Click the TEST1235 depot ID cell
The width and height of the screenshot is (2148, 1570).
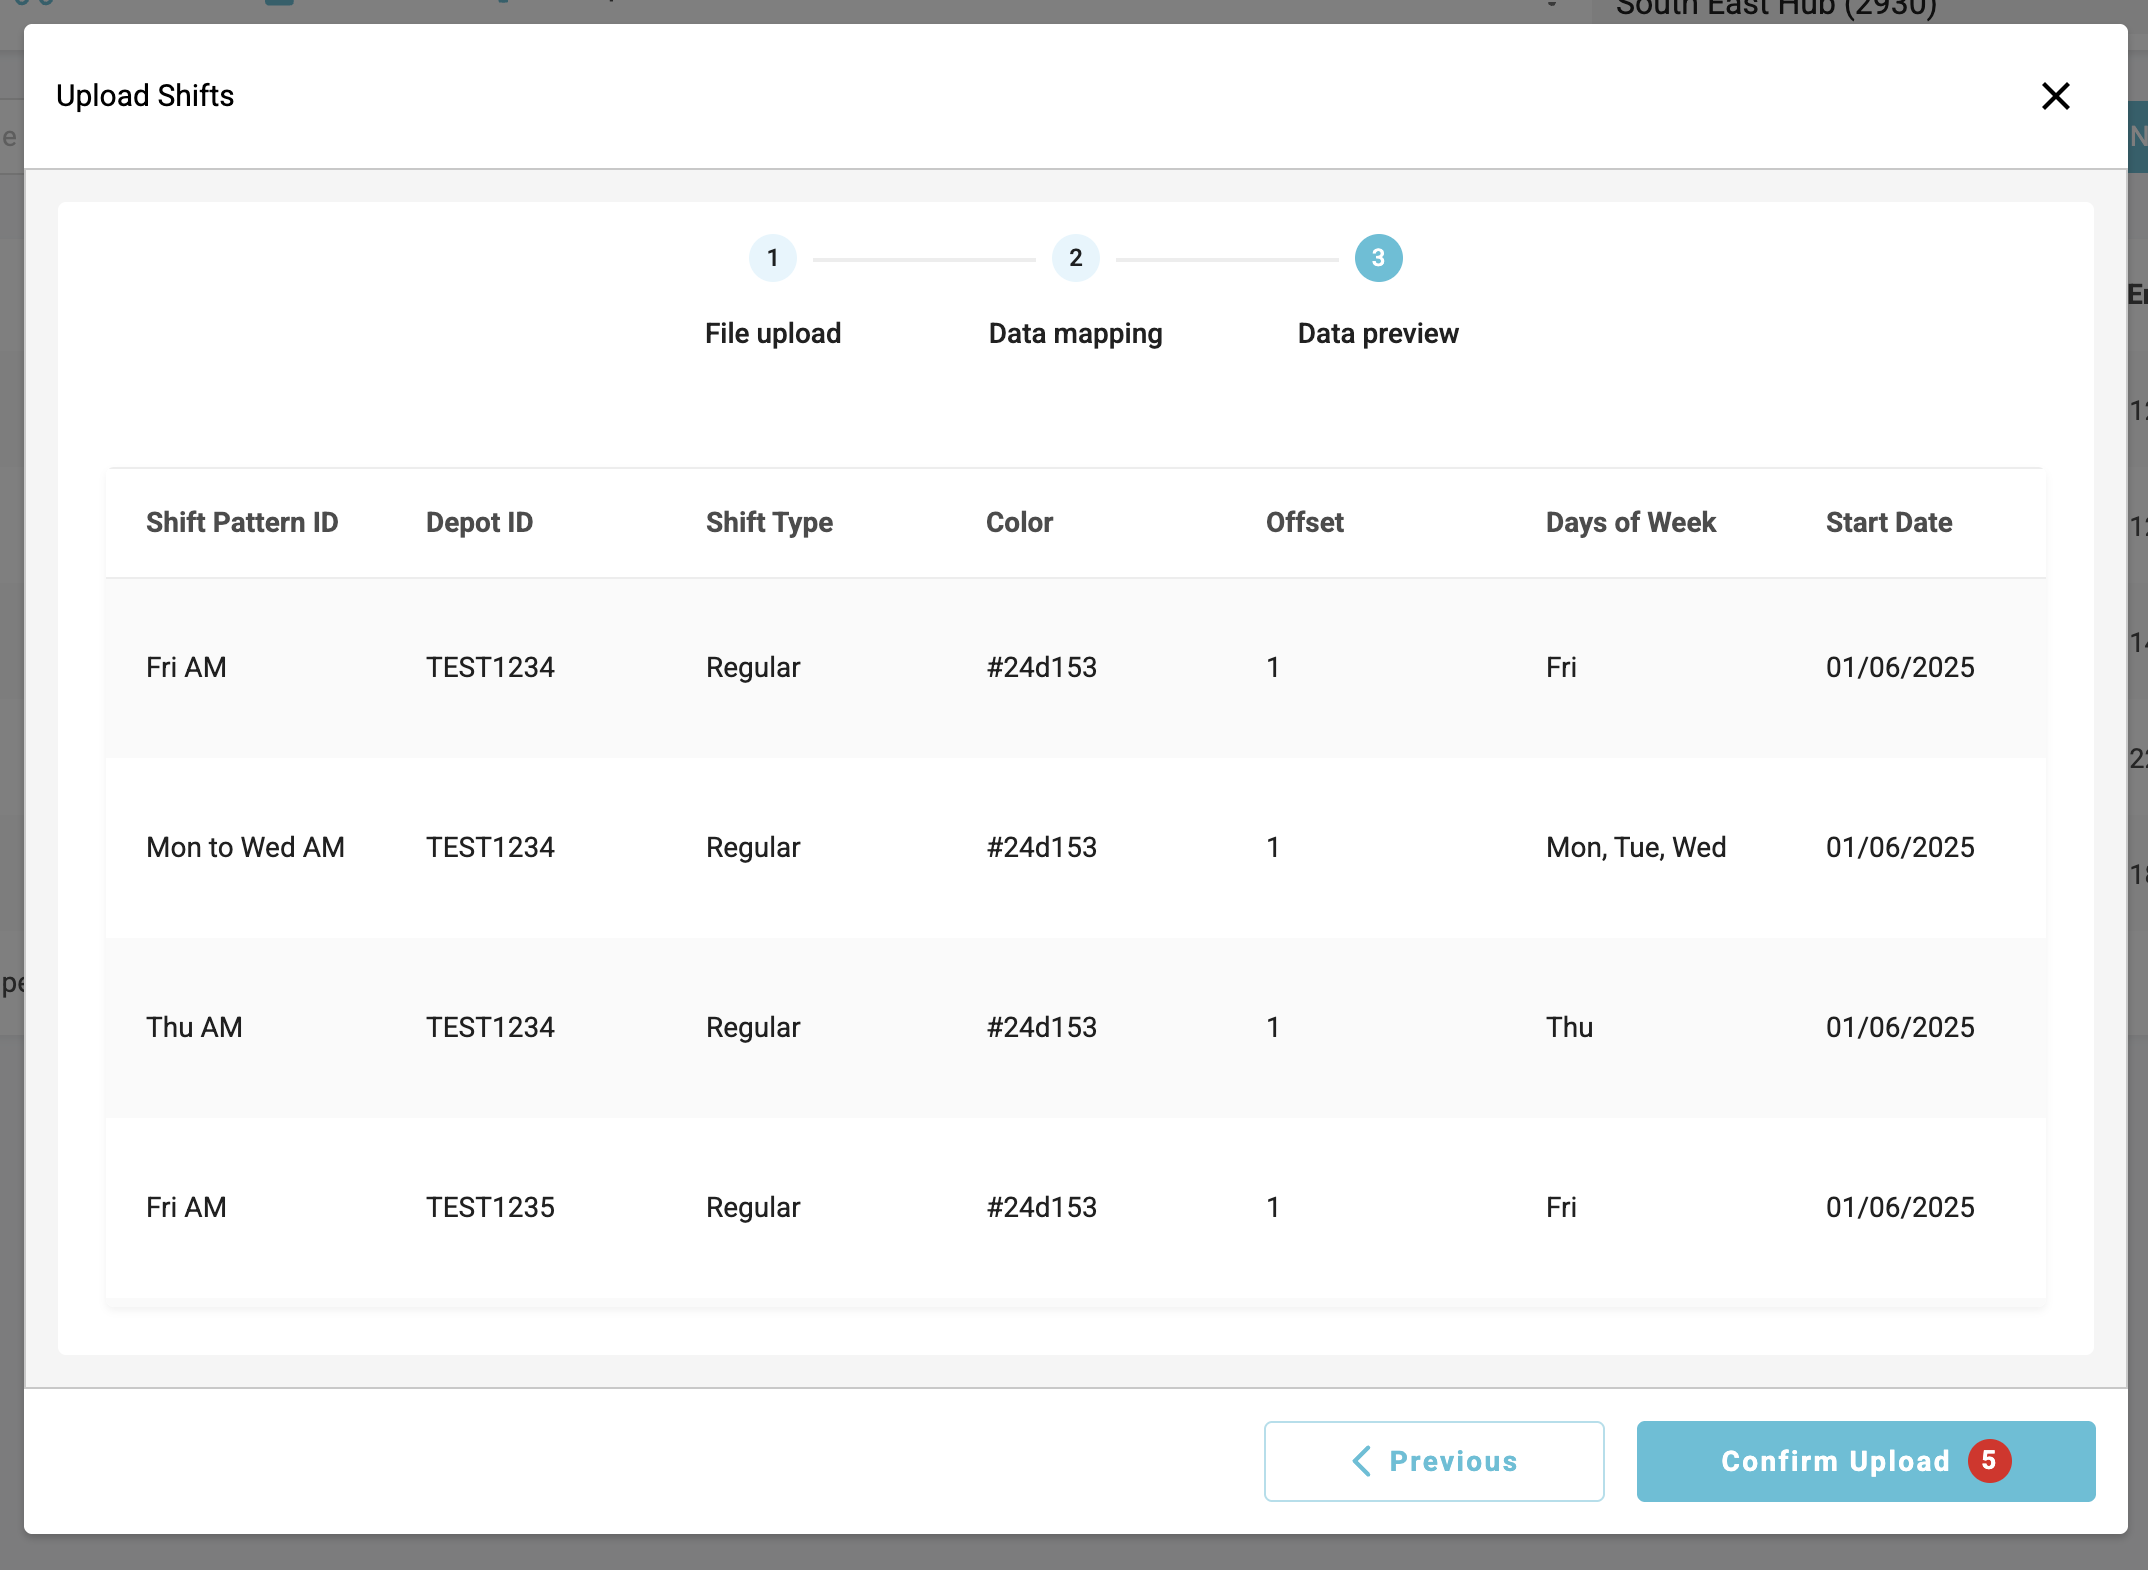click(490, 1207)
